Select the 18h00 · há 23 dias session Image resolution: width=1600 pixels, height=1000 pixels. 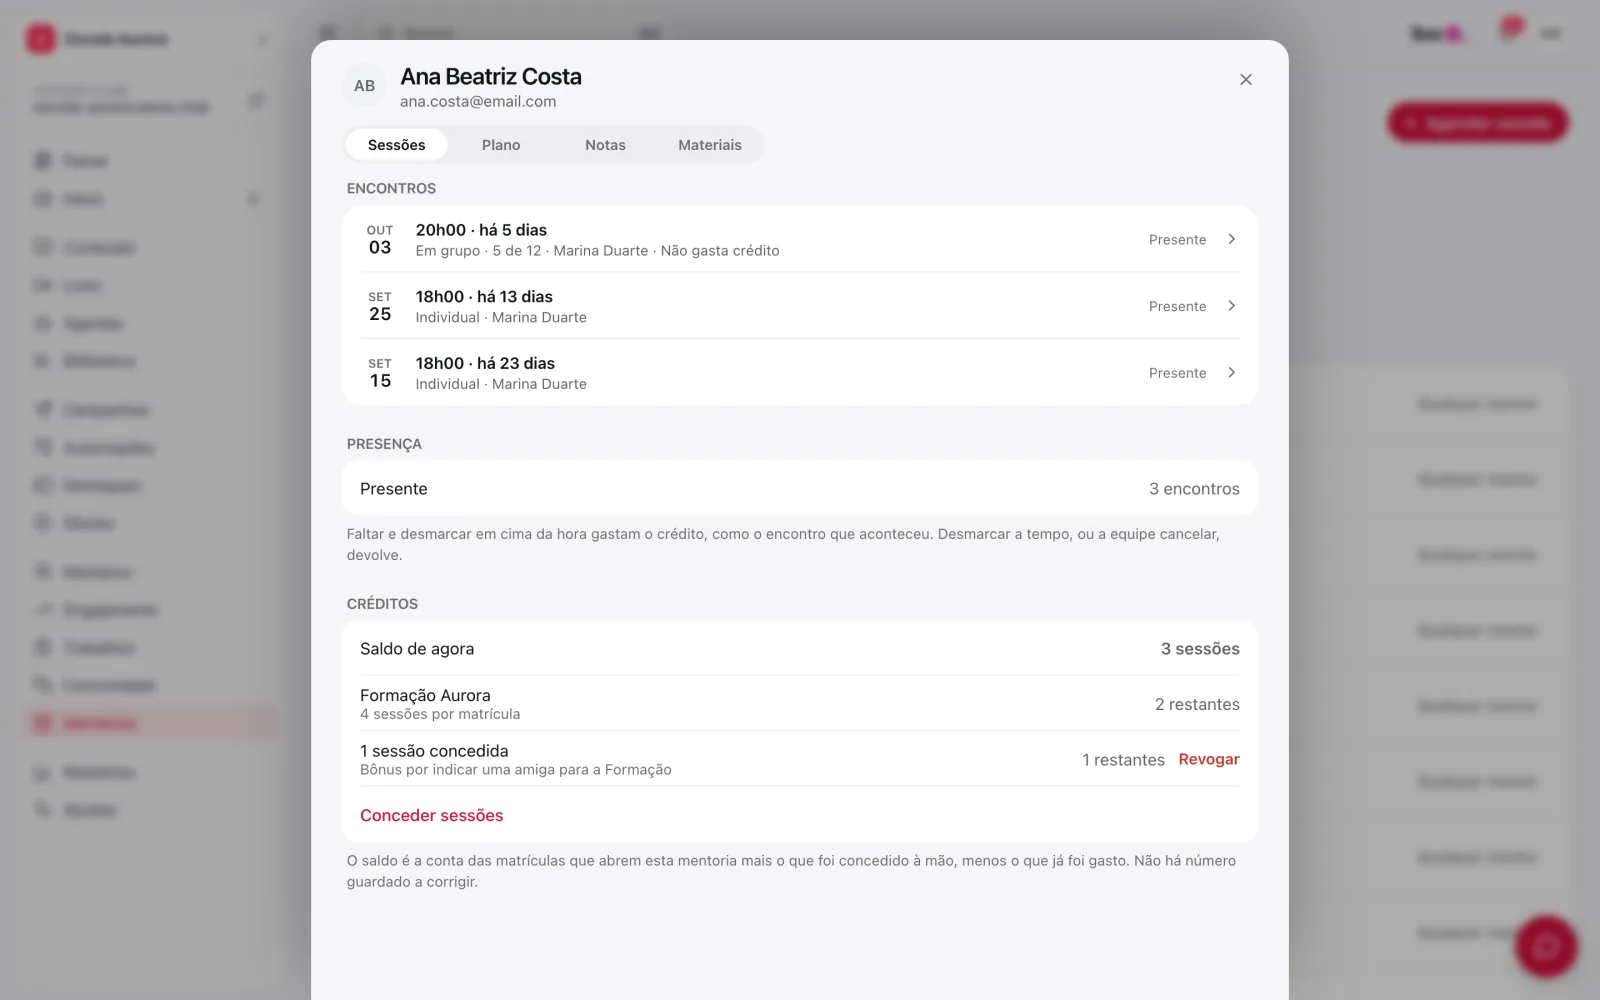pos(485,364)
